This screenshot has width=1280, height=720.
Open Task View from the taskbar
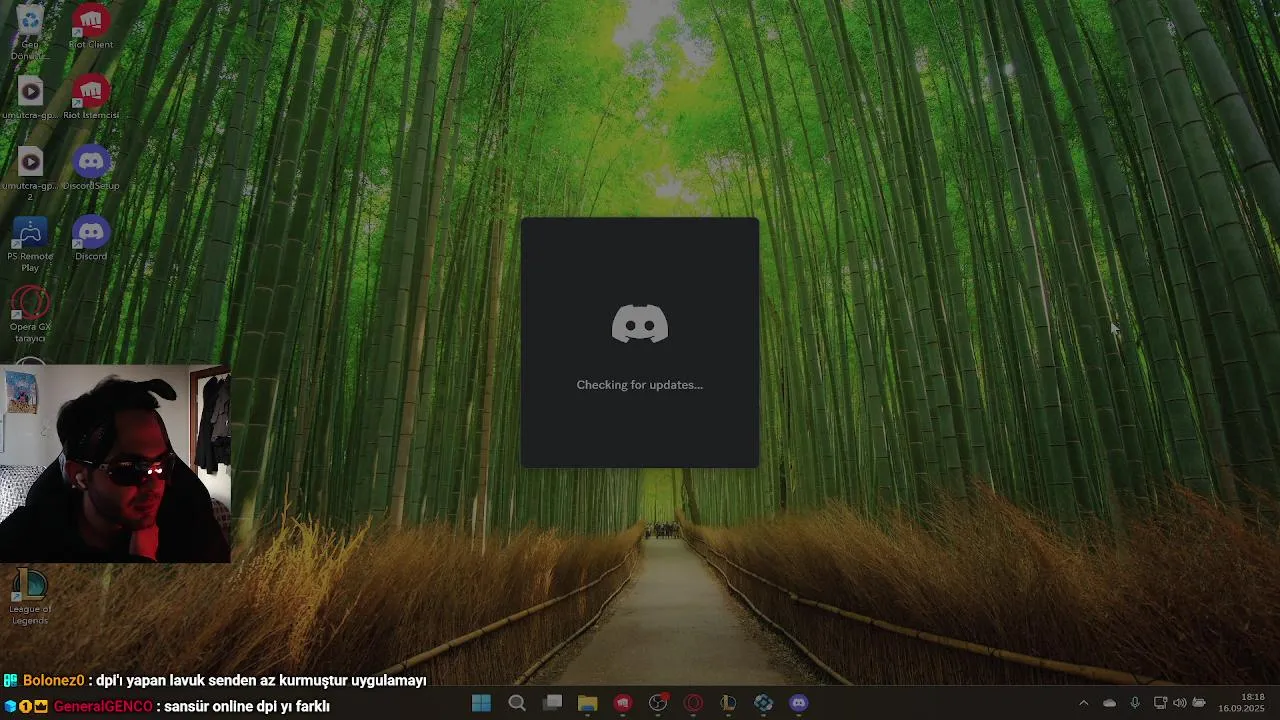[x=552, y=703]
